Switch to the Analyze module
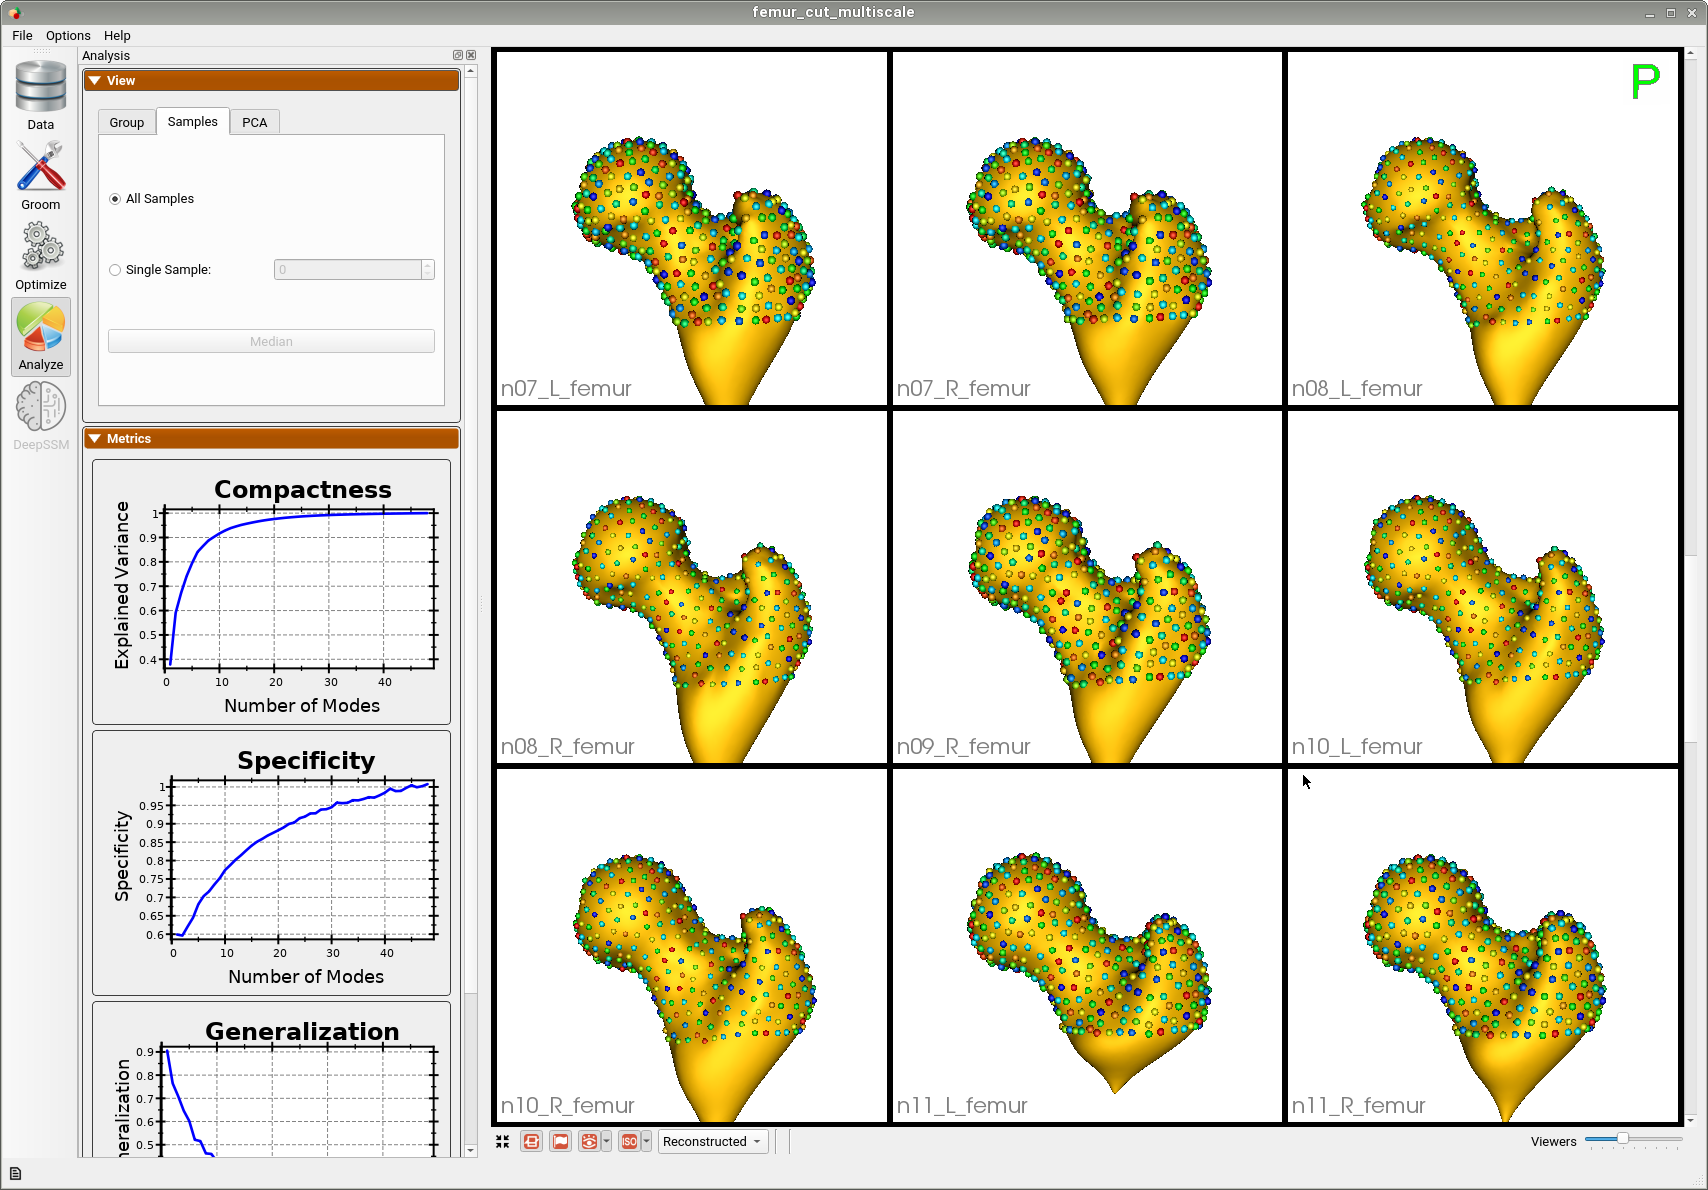 (41, 336)
